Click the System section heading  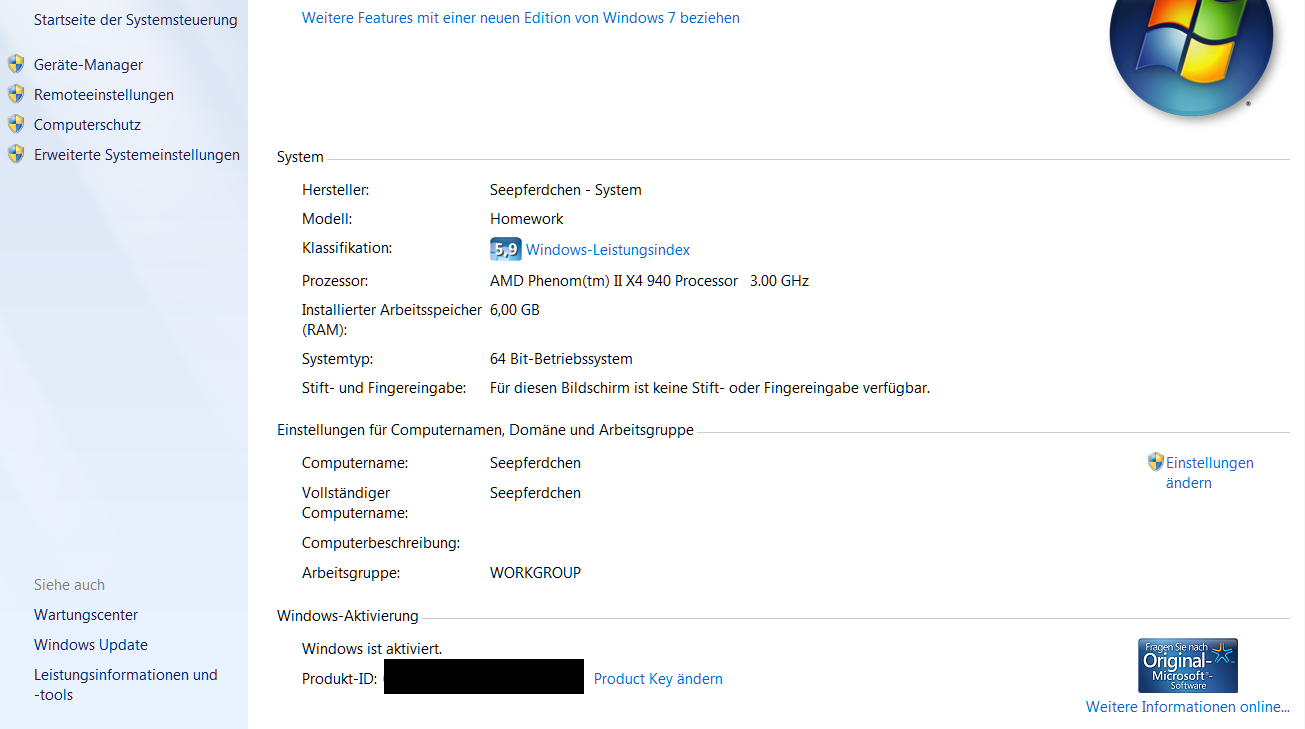[300, 157]
